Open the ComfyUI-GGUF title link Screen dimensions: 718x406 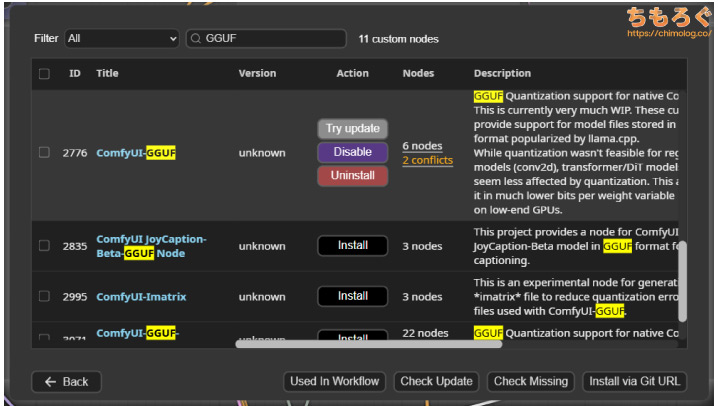pos(136,153)
